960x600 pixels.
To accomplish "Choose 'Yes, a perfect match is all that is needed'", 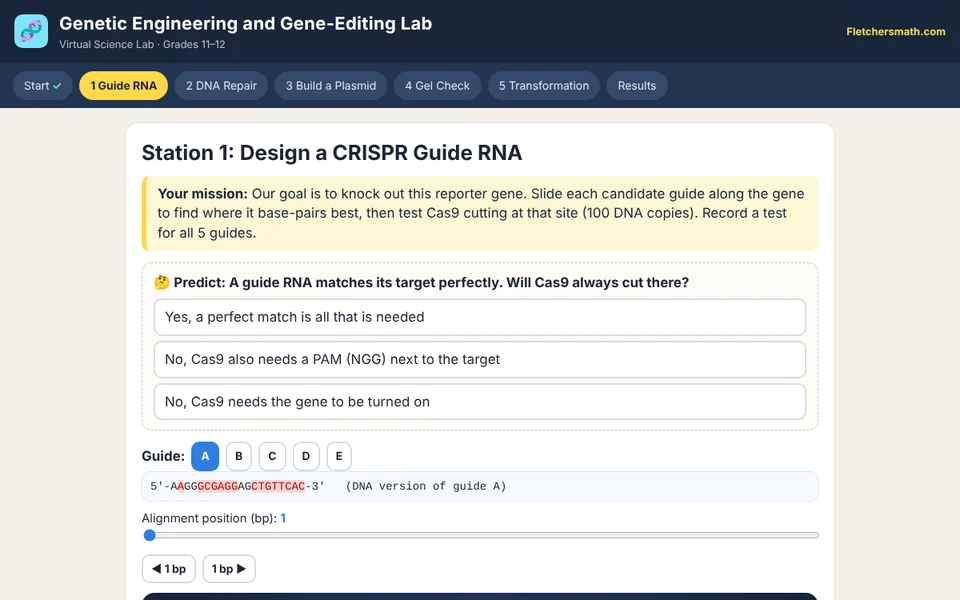I will click(479, 317).
